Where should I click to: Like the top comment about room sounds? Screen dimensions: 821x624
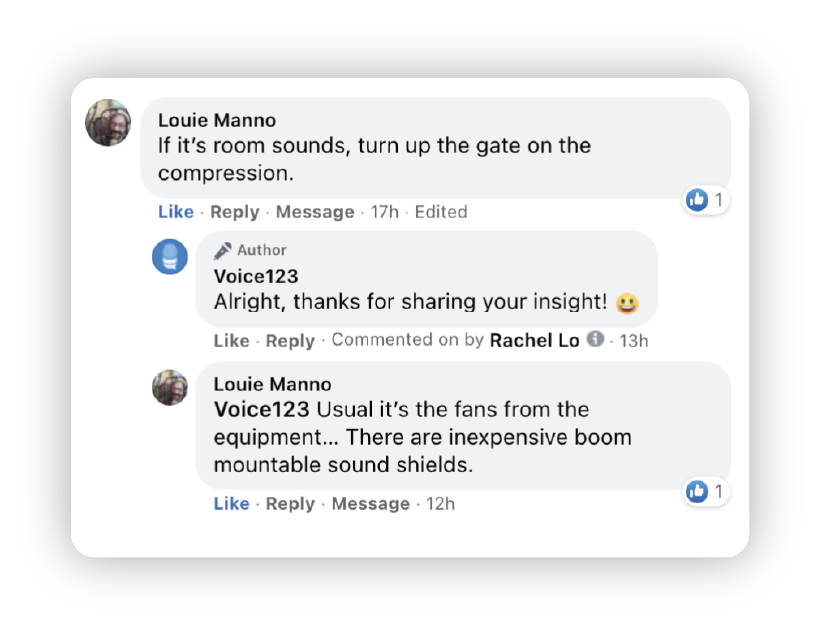point(176,212)
